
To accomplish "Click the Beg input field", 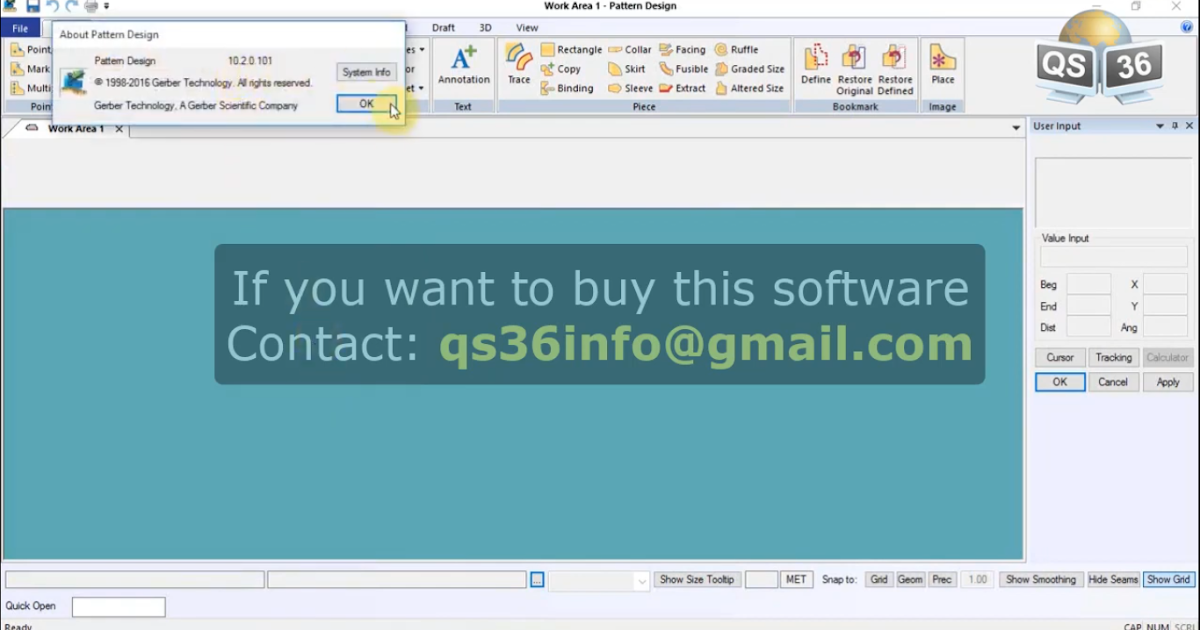I will coord(1089,284).
